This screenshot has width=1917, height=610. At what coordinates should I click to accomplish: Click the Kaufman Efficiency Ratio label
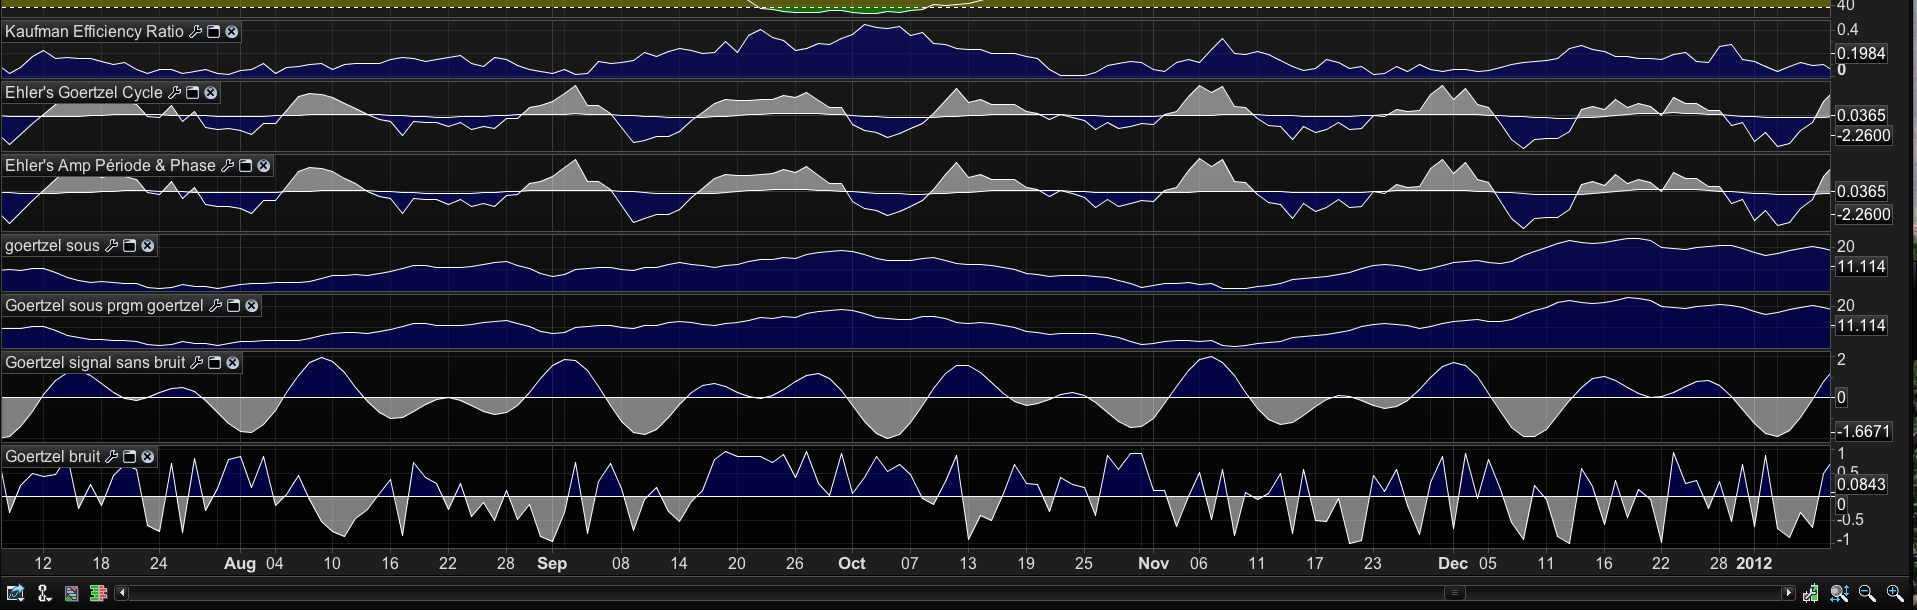(x=94, y=32)
